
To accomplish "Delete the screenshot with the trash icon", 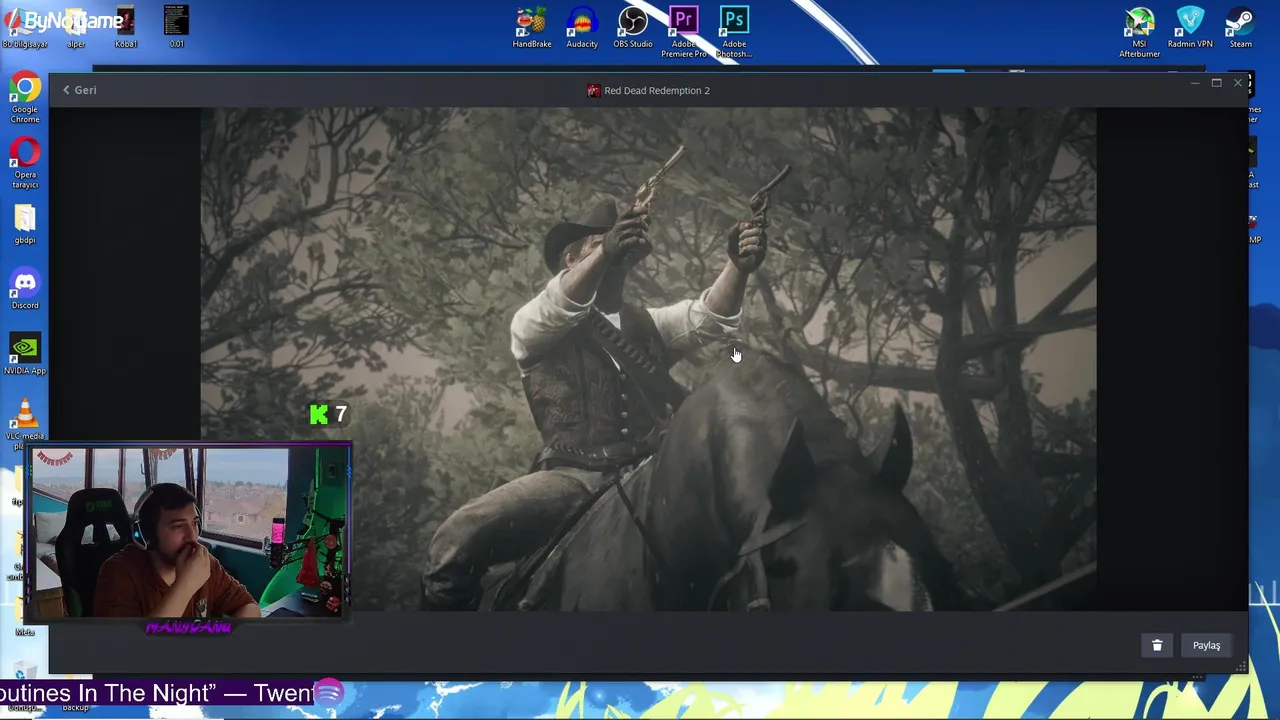I will tap(1157, 645).
